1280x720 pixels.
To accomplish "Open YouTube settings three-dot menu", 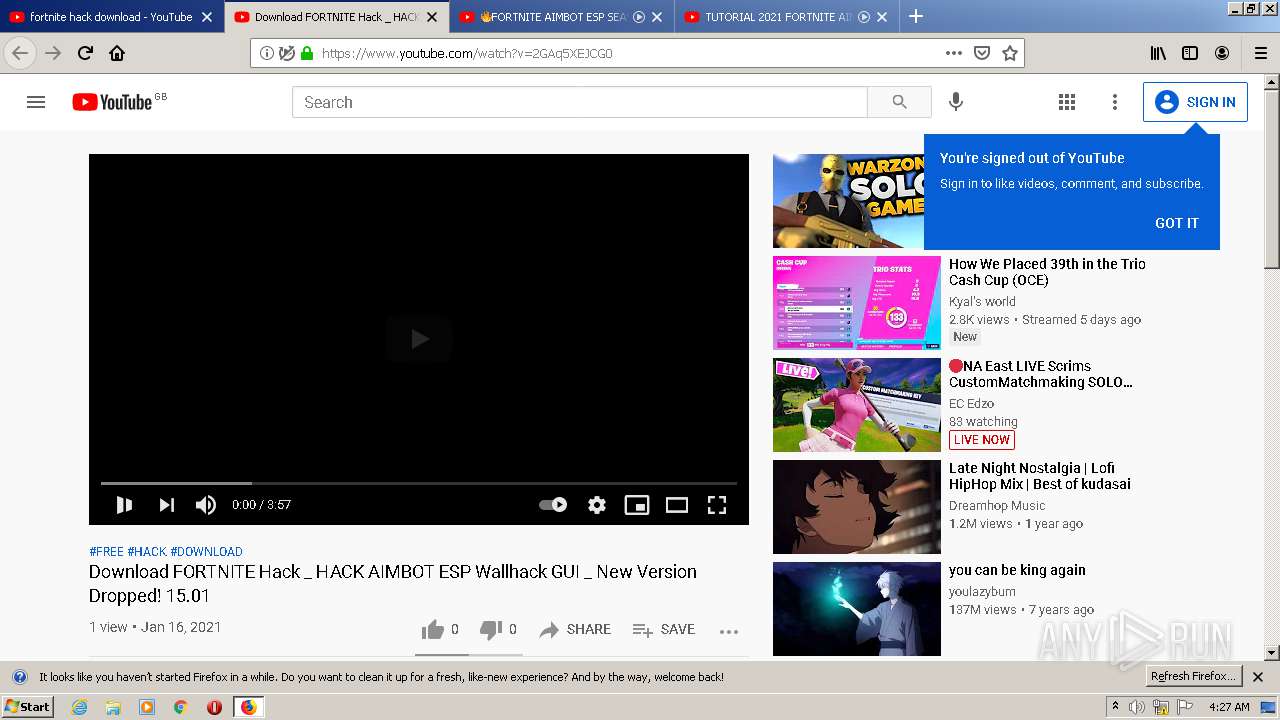I will coord(1115,102).
